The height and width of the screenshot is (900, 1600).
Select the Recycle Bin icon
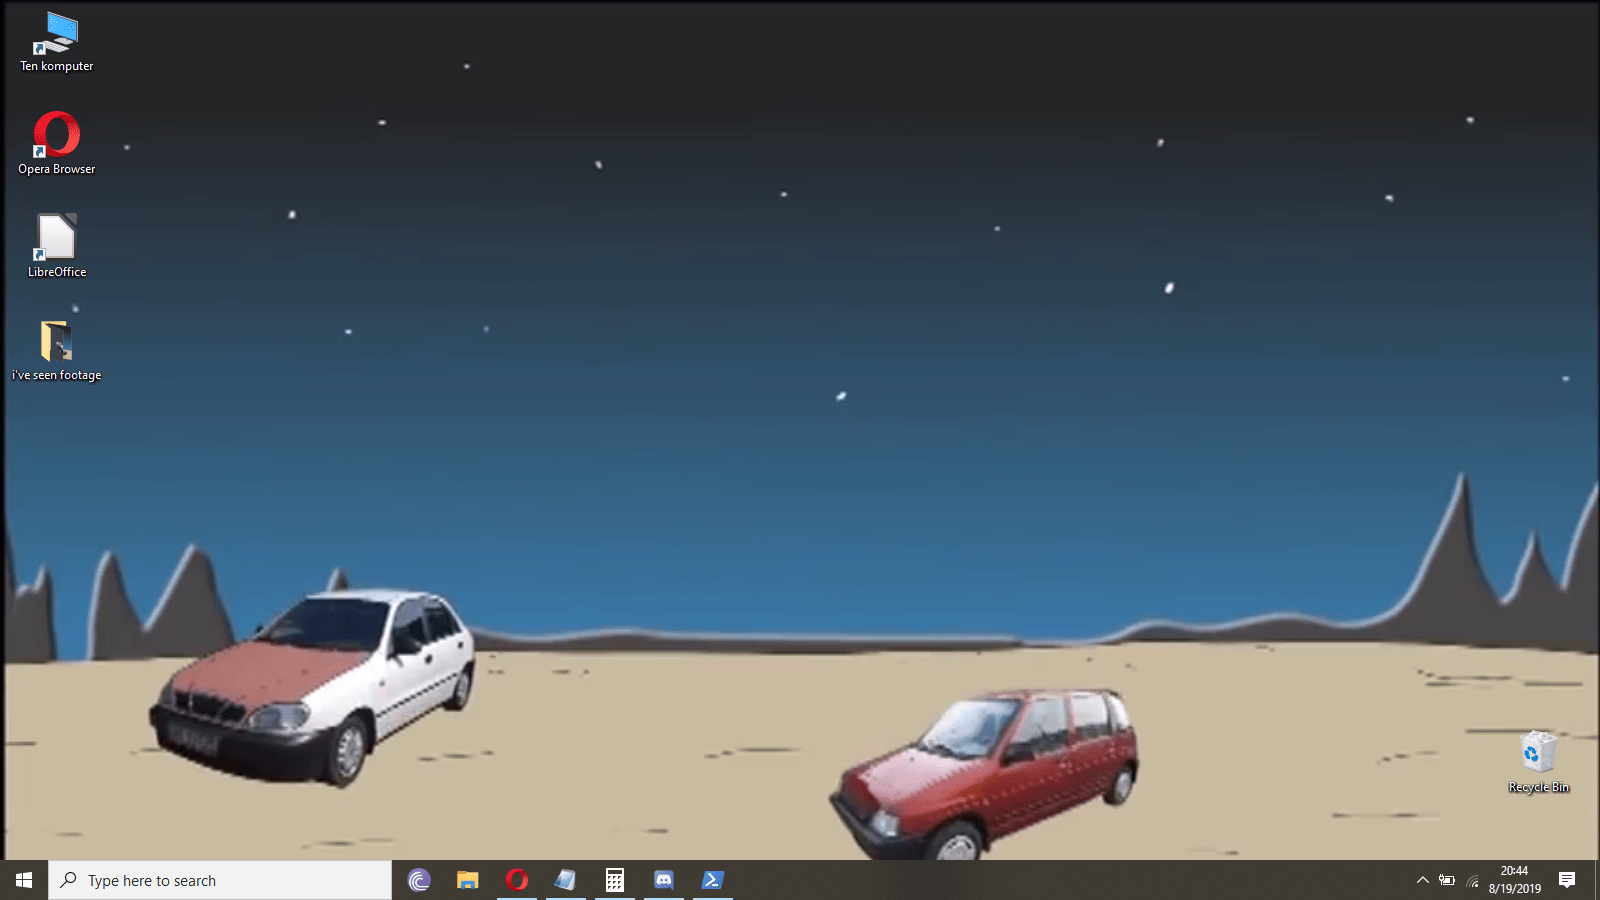(1538, 761)
